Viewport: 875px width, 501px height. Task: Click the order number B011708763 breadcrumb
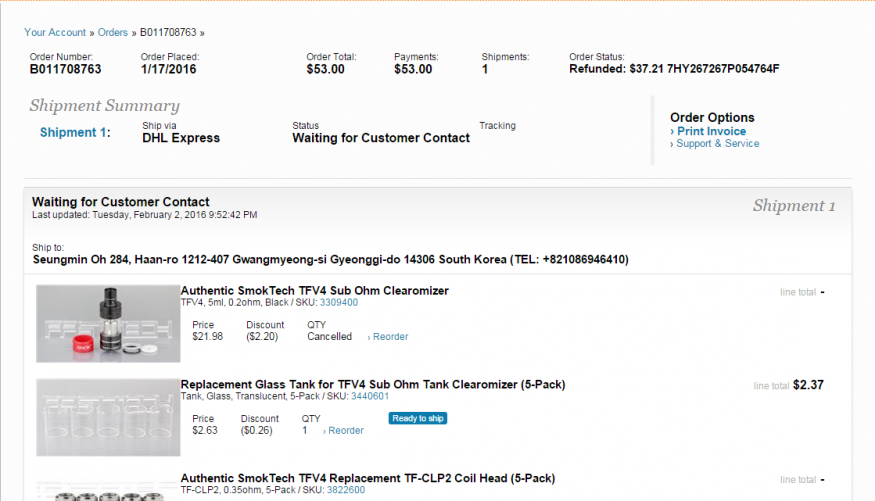point(168,32)
